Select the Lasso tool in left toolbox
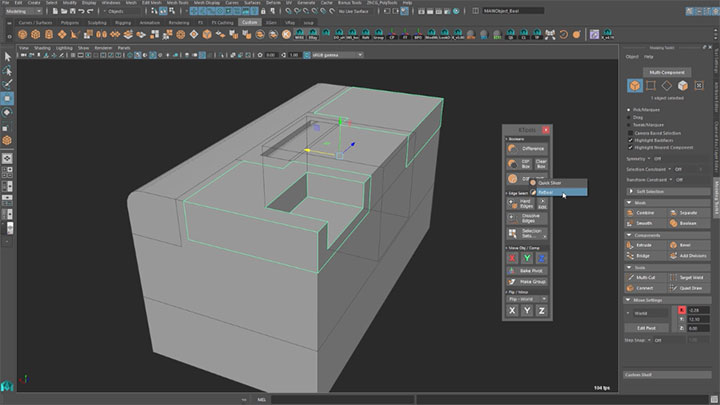Viewport: 720px width, 405px height. click(x=7, y=71)
